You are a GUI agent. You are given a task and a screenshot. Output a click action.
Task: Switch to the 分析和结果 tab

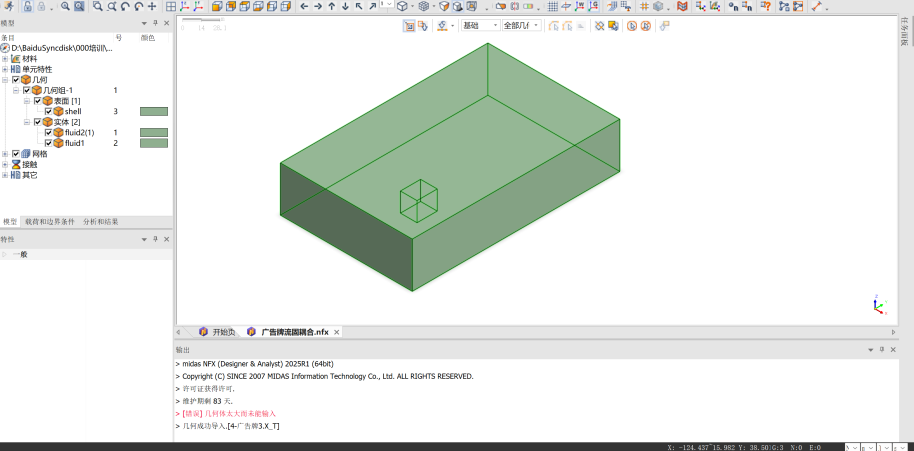point(100,221)
